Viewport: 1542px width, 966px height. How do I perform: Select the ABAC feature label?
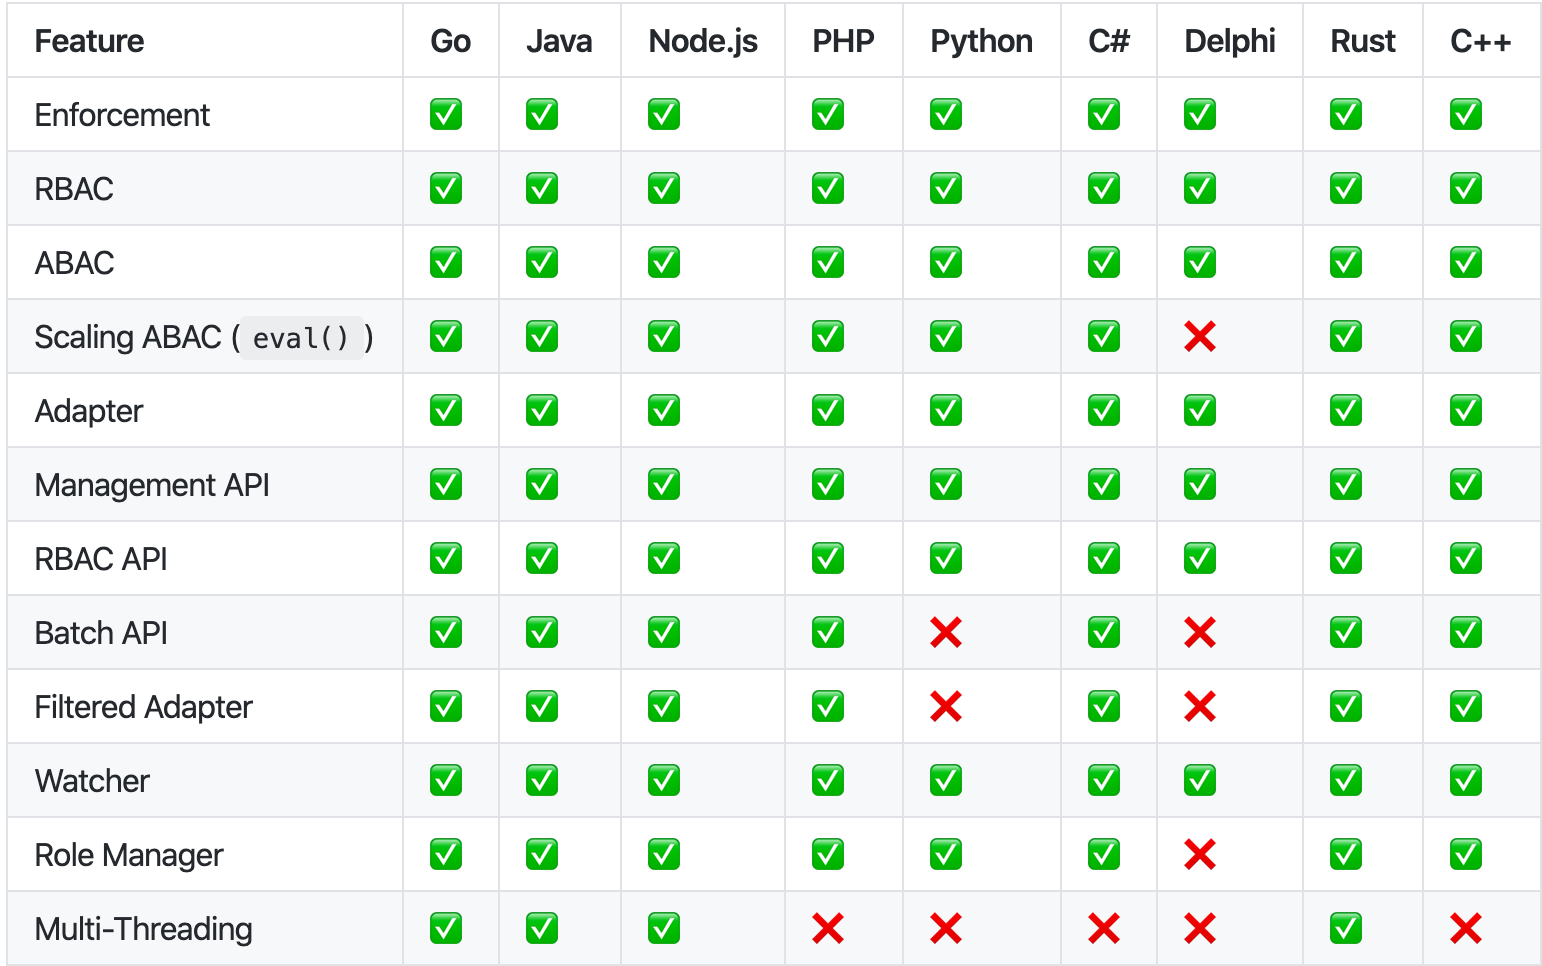74,263
